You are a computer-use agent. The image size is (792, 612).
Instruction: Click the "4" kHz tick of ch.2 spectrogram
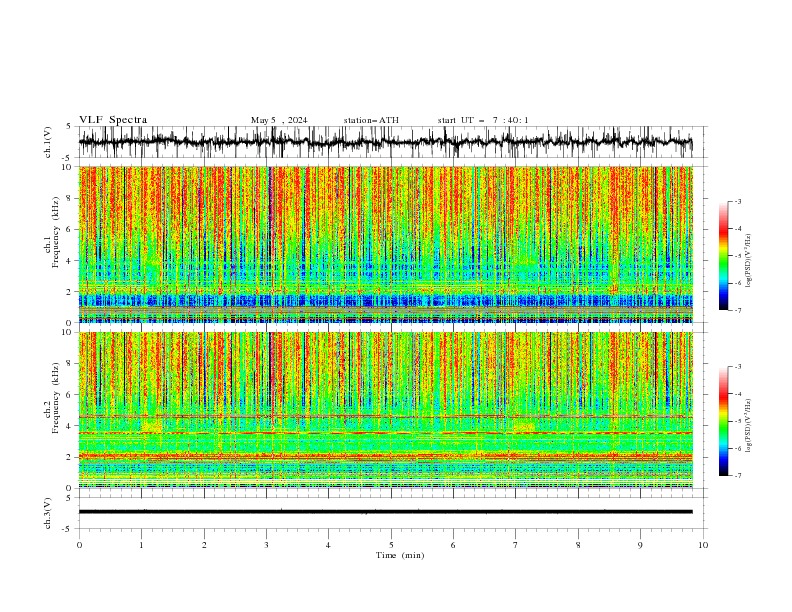tap(70, 426)
